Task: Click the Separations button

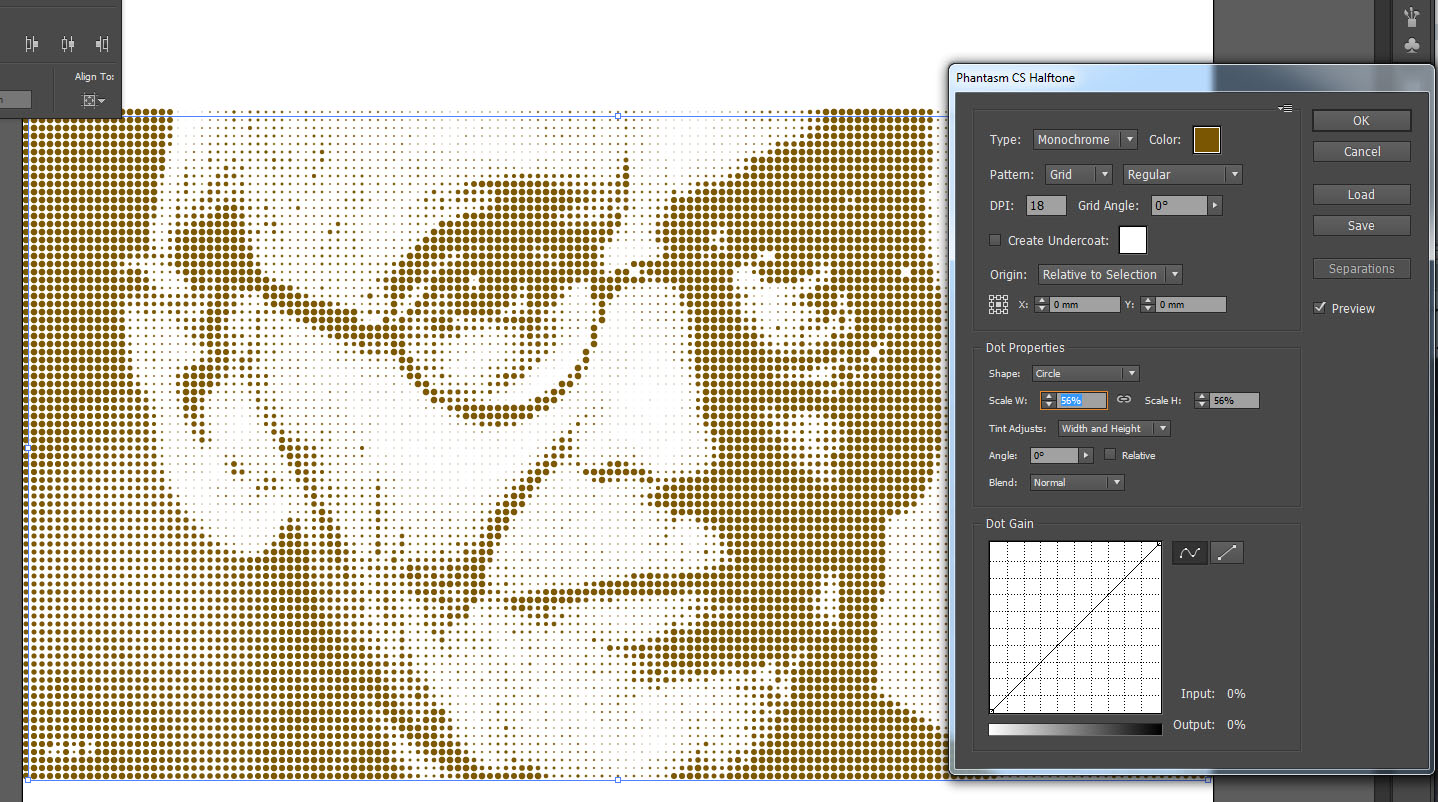Action: [1361, 269]
